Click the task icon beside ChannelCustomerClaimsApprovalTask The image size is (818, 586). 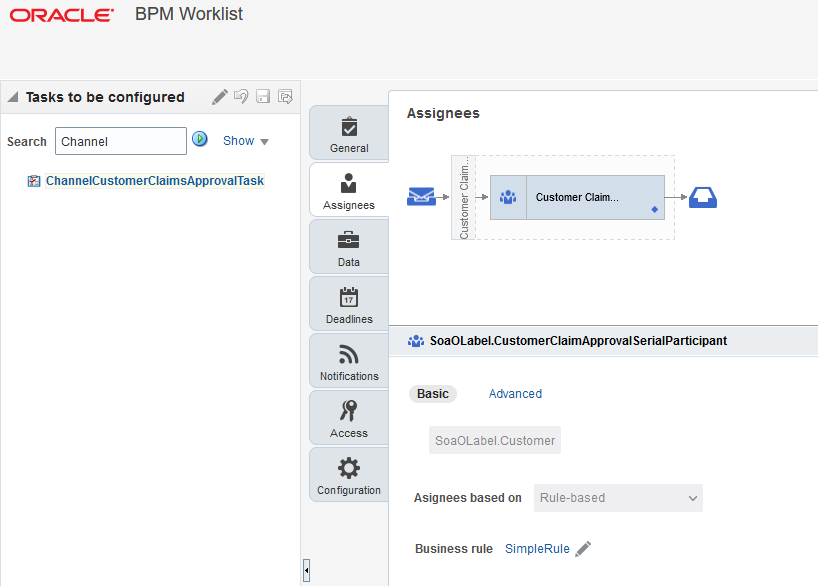click(34, 181)
